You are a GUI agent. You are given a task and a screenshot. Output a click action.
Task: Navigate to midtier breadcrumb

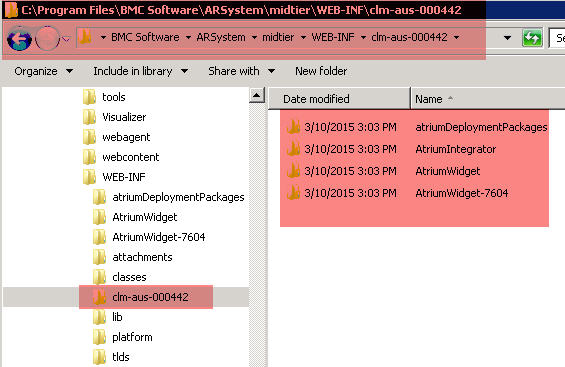point(278,37)
